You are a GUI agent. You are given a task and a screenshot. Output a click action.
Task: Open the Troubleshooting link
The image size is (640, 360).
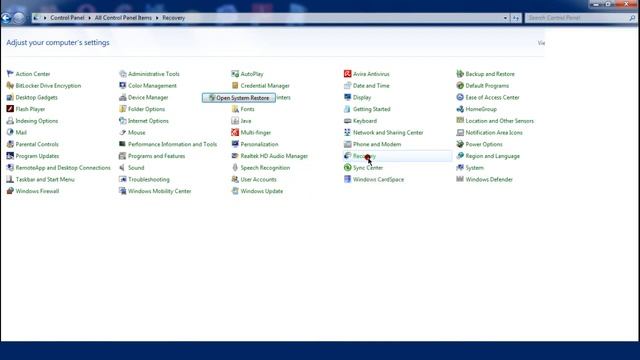pos(149,180)
